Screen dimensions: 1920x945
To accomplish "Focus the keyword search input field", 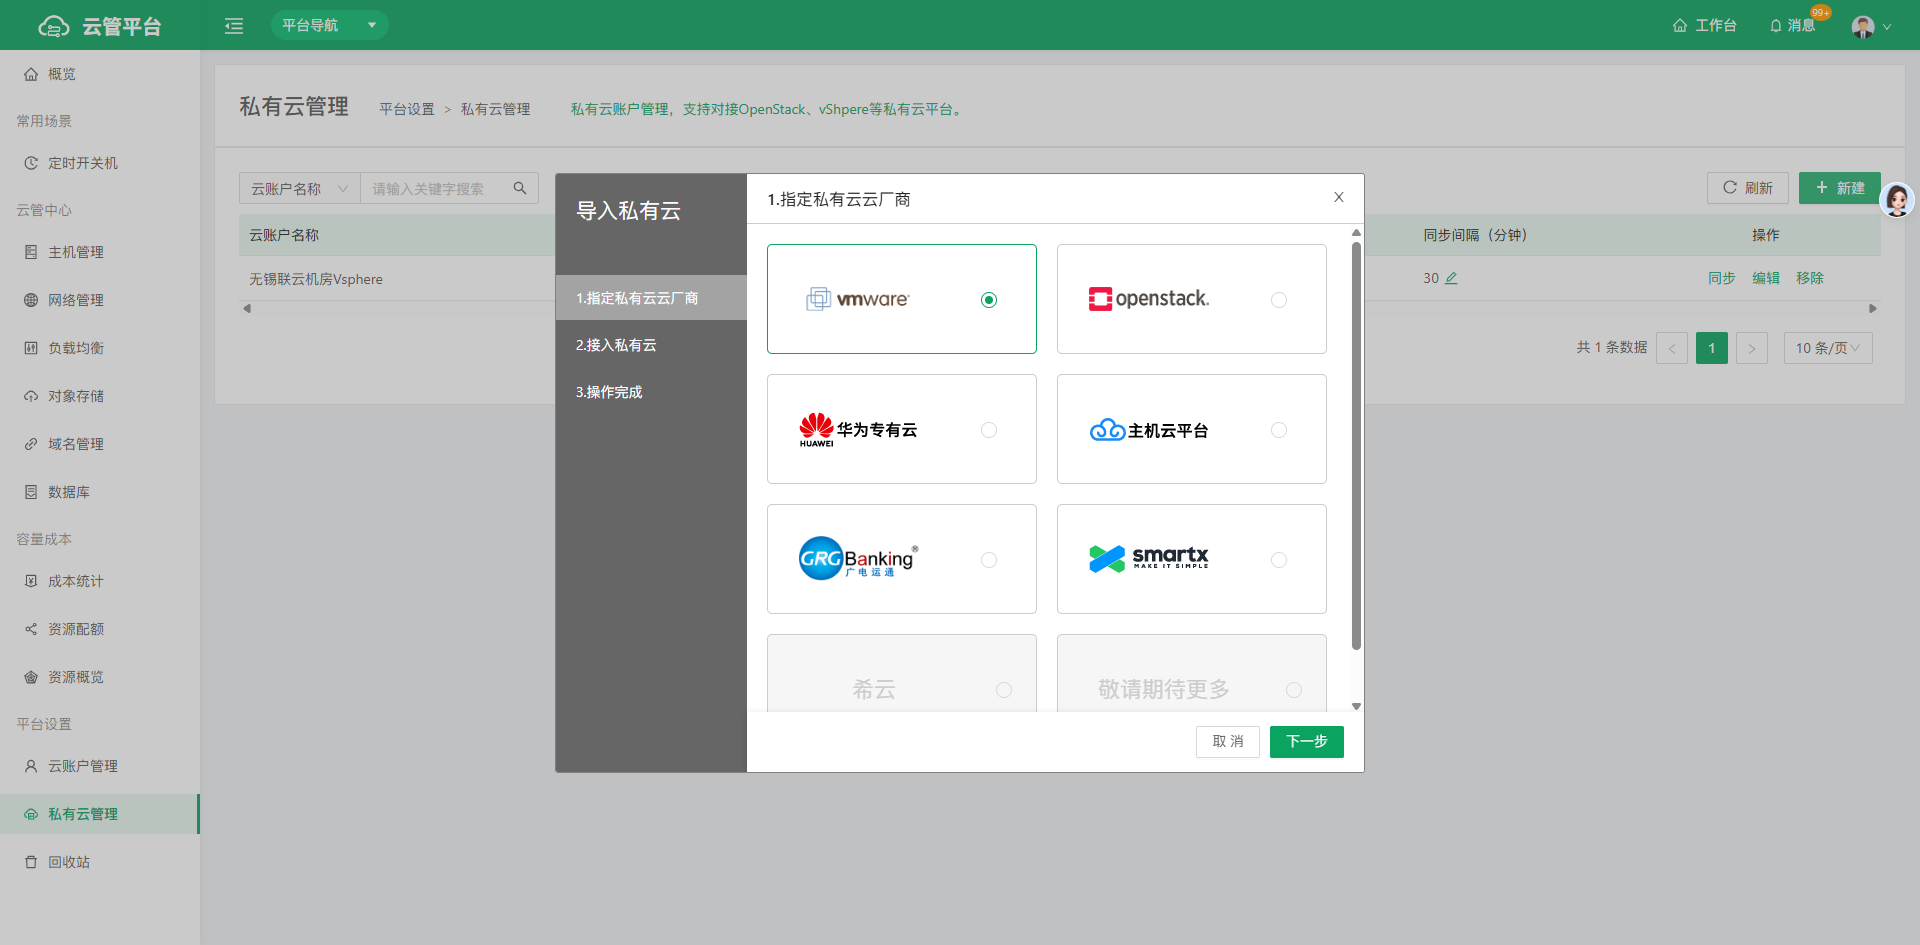I will tap(435, 188).
